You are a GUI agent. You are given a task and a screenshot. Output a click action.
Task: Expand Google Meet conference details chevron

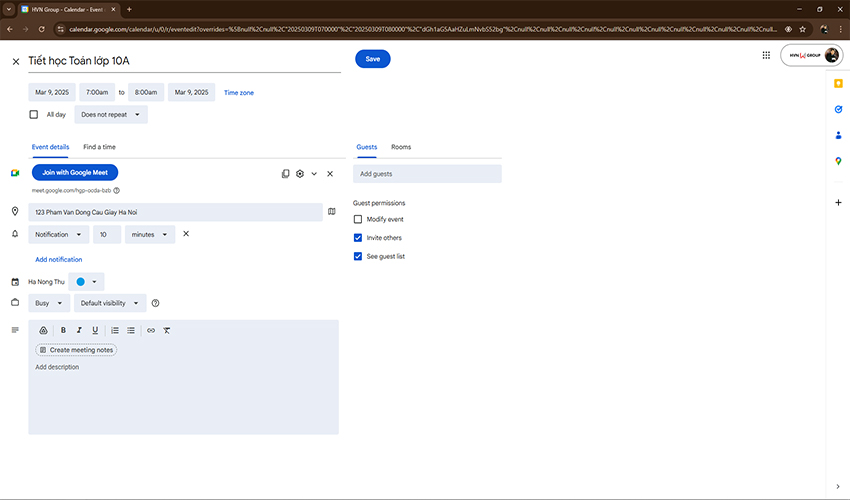coord(314,174)
